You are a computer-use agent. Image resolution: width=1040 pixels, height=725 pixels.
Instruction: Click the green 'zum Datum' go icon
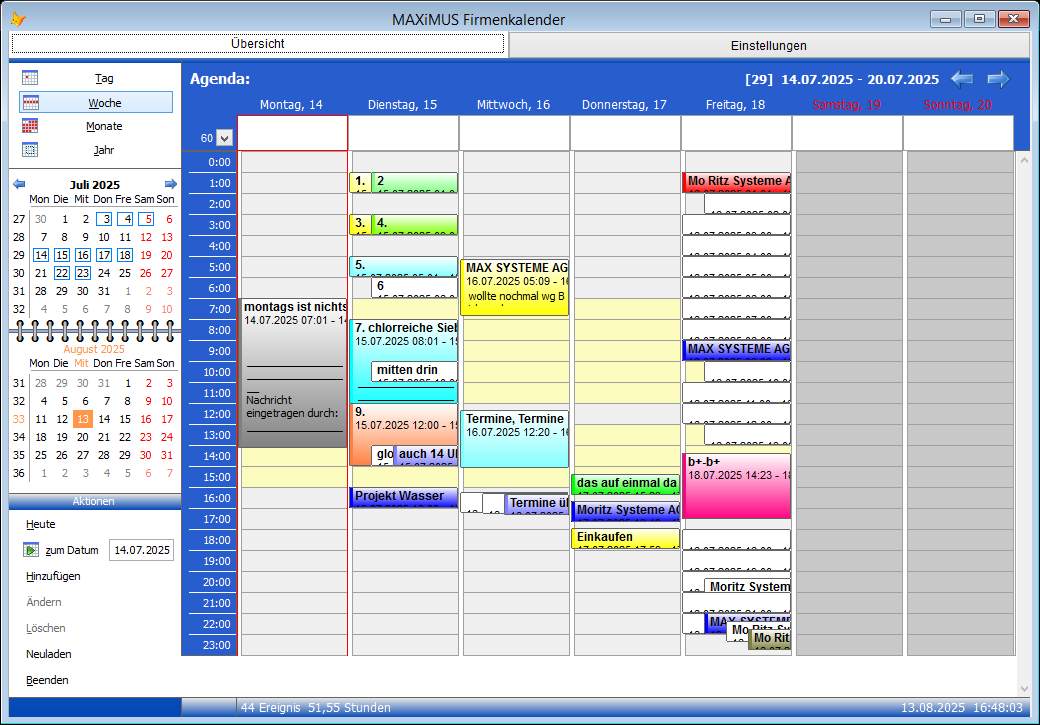pos(31,550)
